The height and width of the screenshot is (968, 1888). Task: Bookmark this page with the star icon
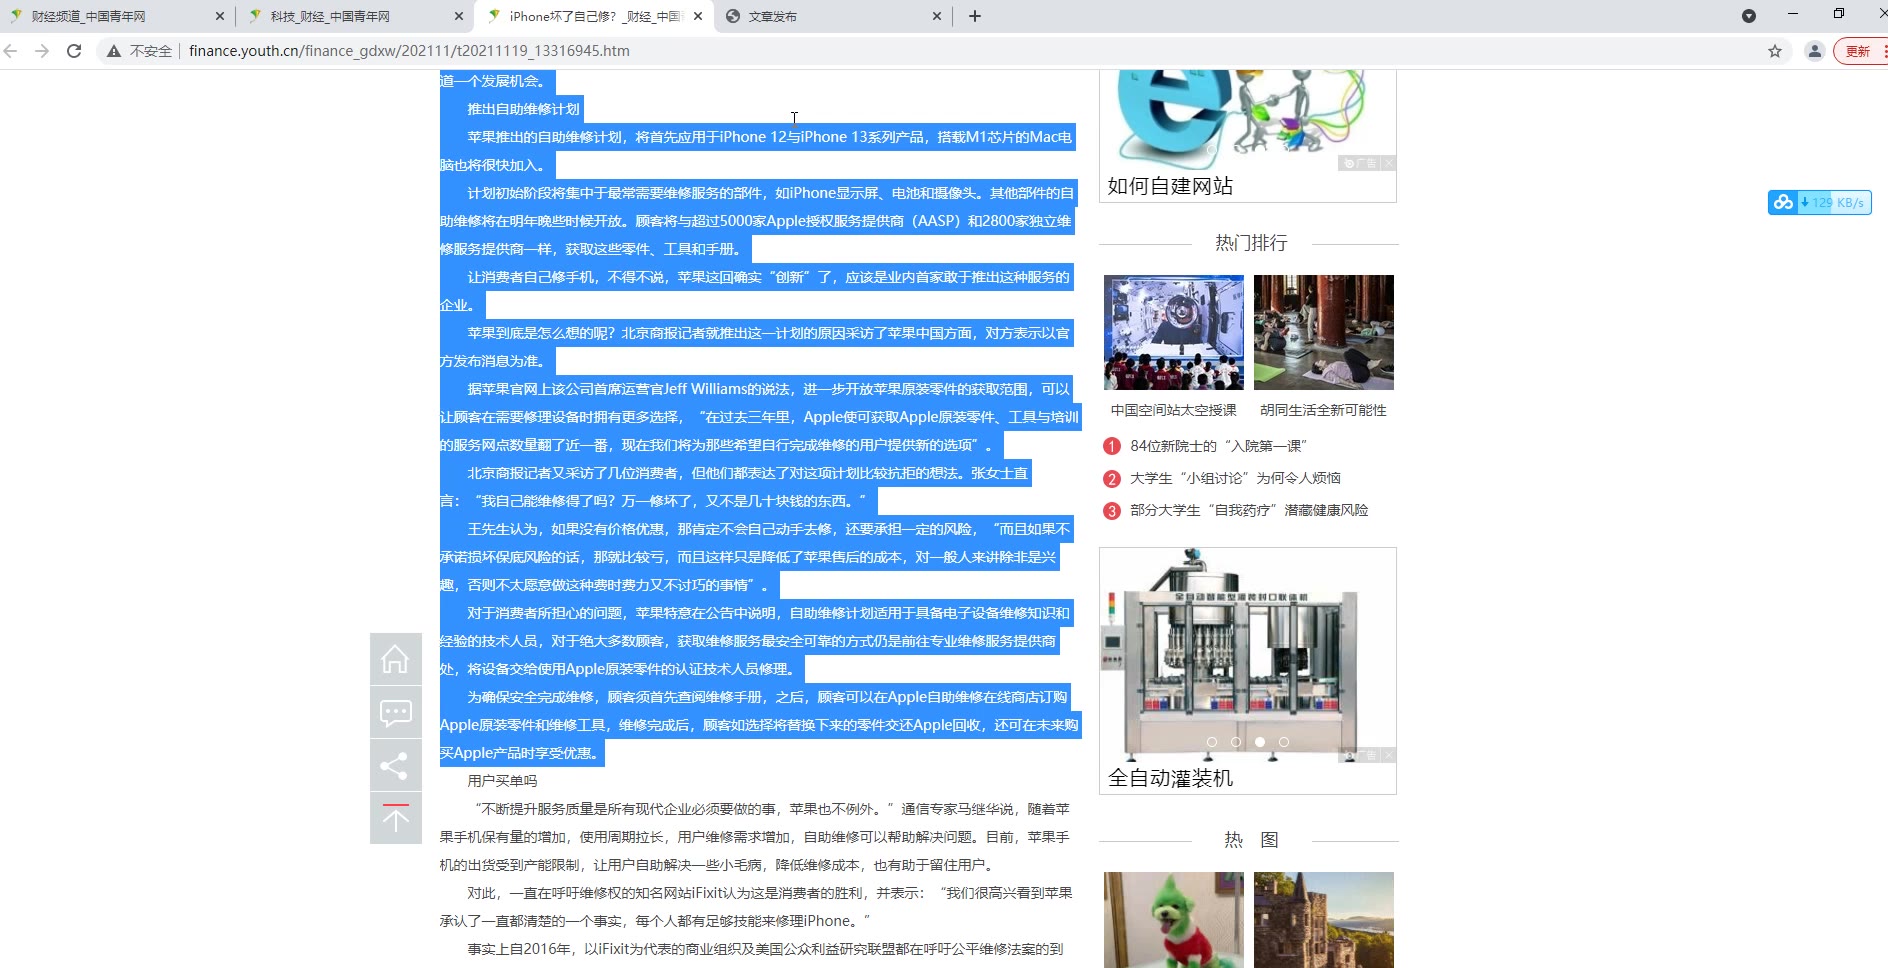(x=1775, y=51)
